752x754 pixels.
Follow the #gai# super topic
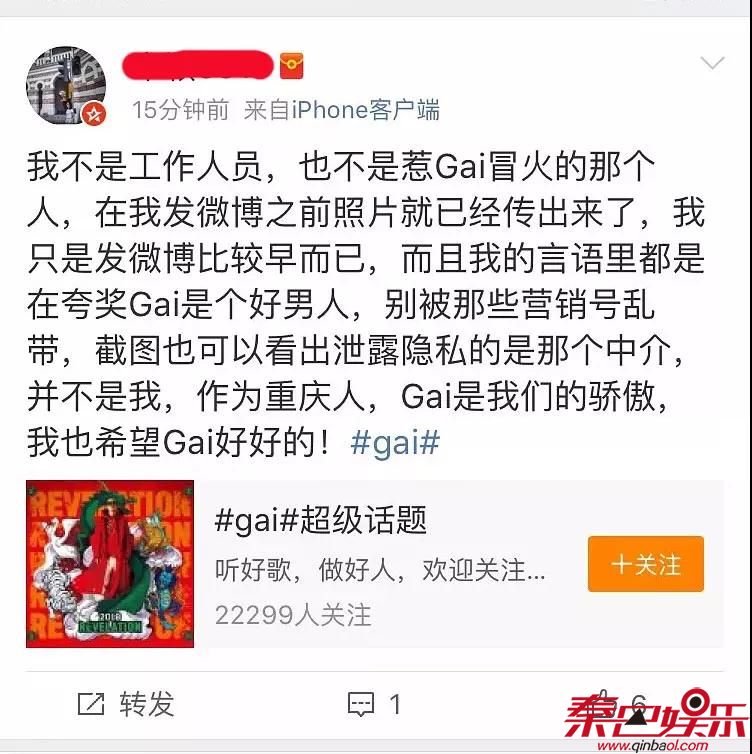646,564
